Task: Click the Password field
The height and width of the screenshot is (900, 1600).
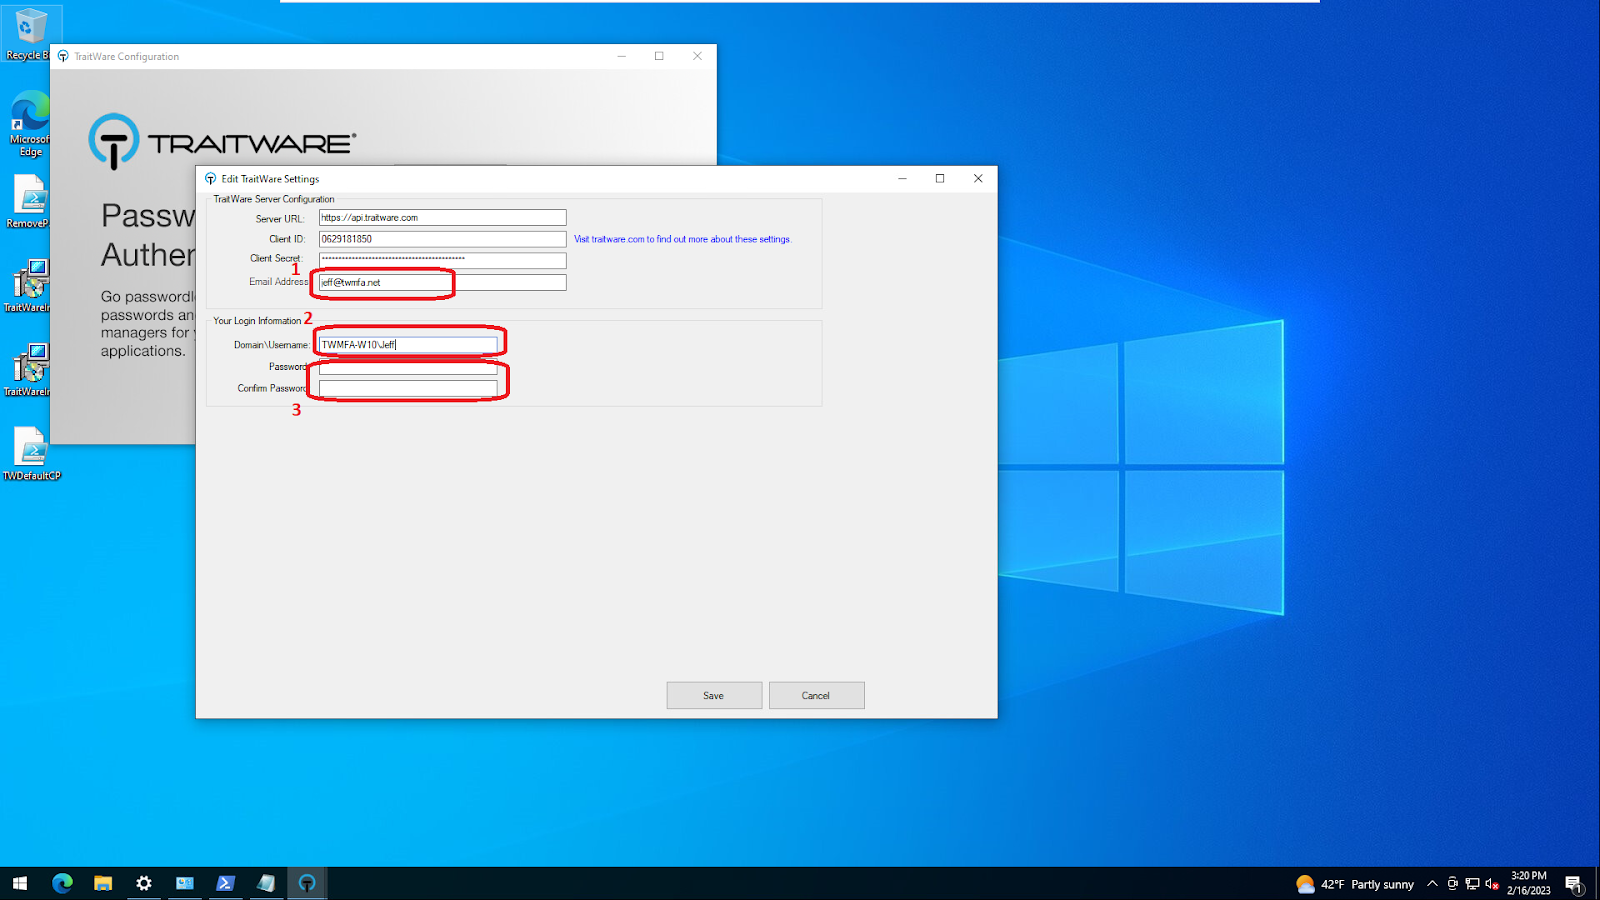Action: [408, 367]
